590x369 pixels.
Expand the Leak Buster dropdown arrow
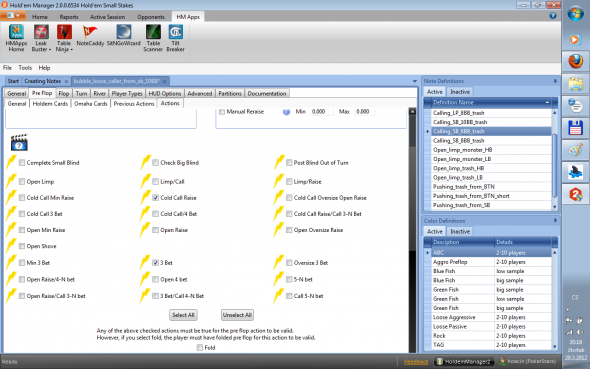[x=50, y=50]
